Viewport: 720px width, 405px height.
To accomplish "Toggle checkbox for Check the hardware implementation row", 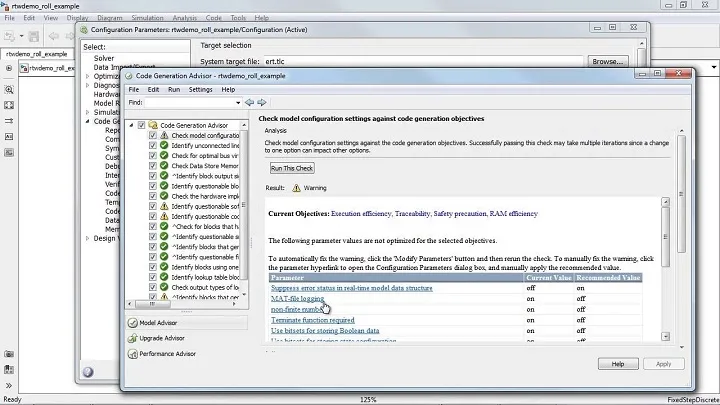I will [152, 196].
